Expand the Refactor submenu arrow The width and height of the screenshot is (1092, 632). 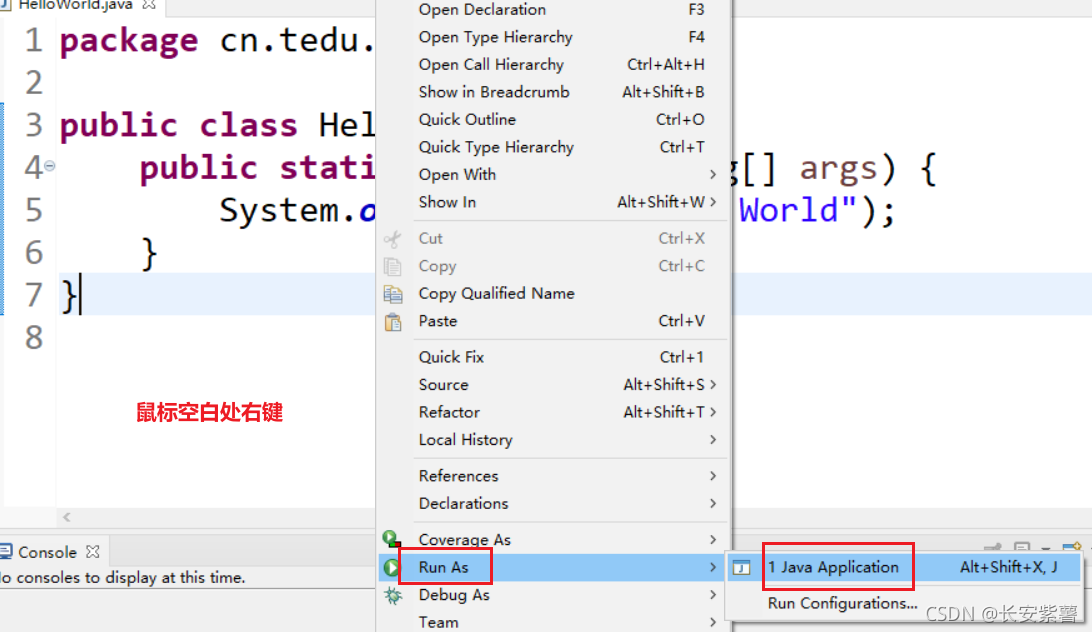(713, 413)
